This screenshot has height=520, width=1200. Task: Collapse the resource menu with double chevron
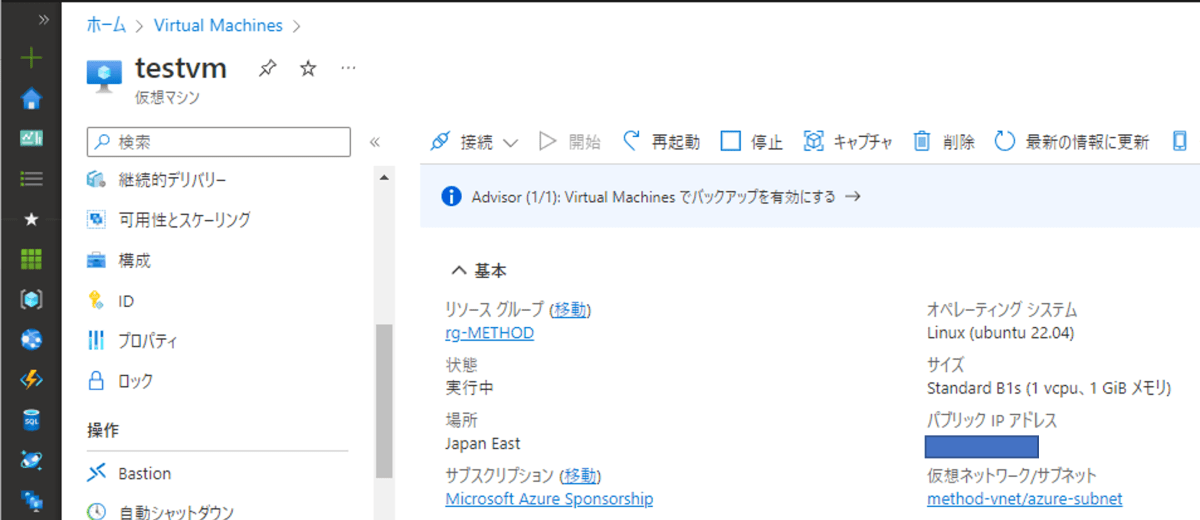coord(375,142)
